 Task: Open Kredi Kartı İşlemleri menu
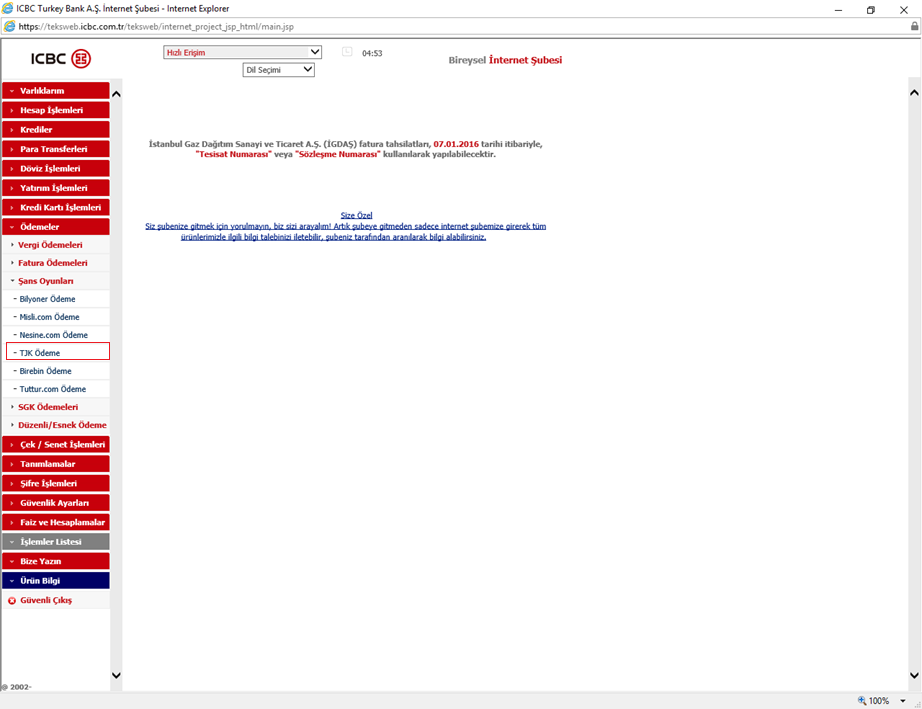[x=56, y=207]
